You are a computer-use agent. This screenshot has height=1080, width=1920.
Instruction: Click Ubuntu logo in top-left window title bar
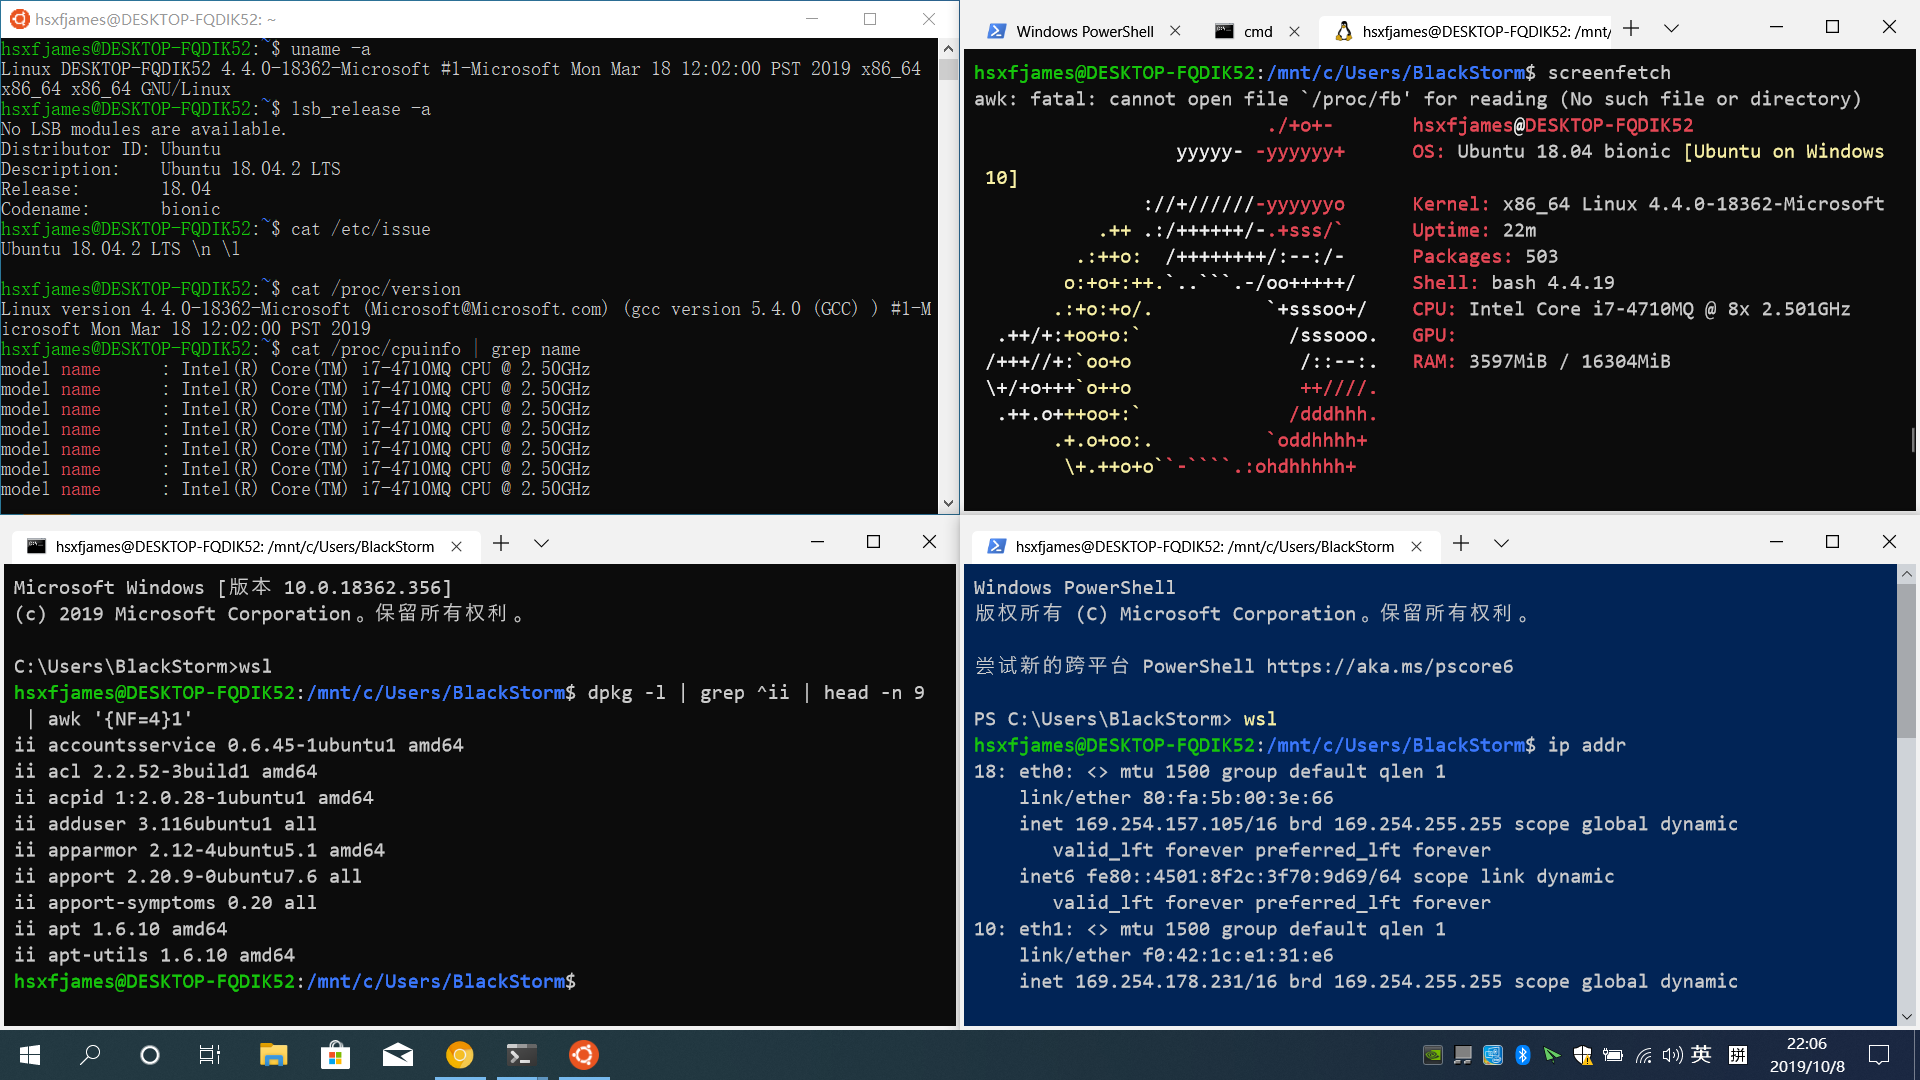click(19, 18)
